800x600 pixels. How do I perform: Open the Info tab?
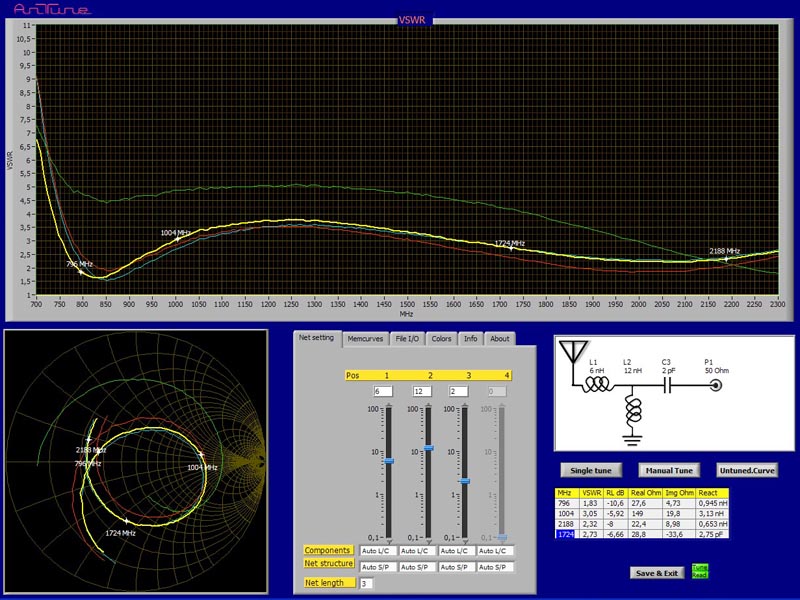tap(470, 339)
